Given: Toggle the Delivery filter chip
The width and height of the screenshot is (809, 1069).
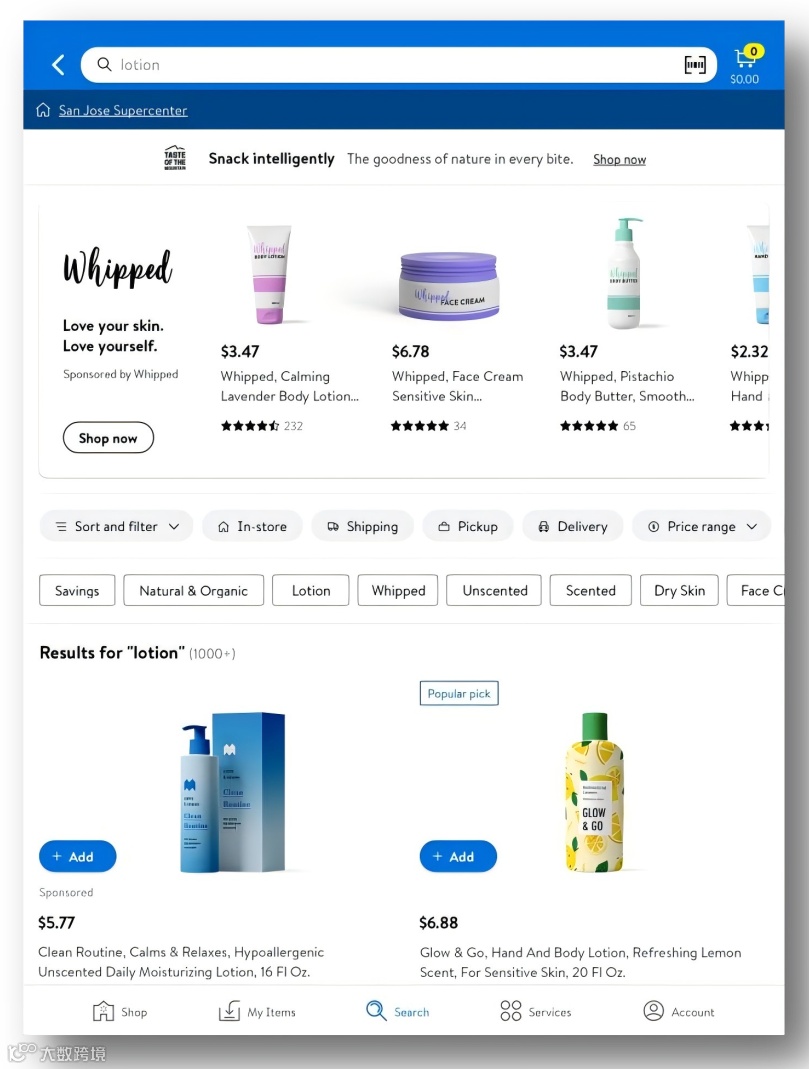Looking at the screenshot, I should (x=573, y=526).
